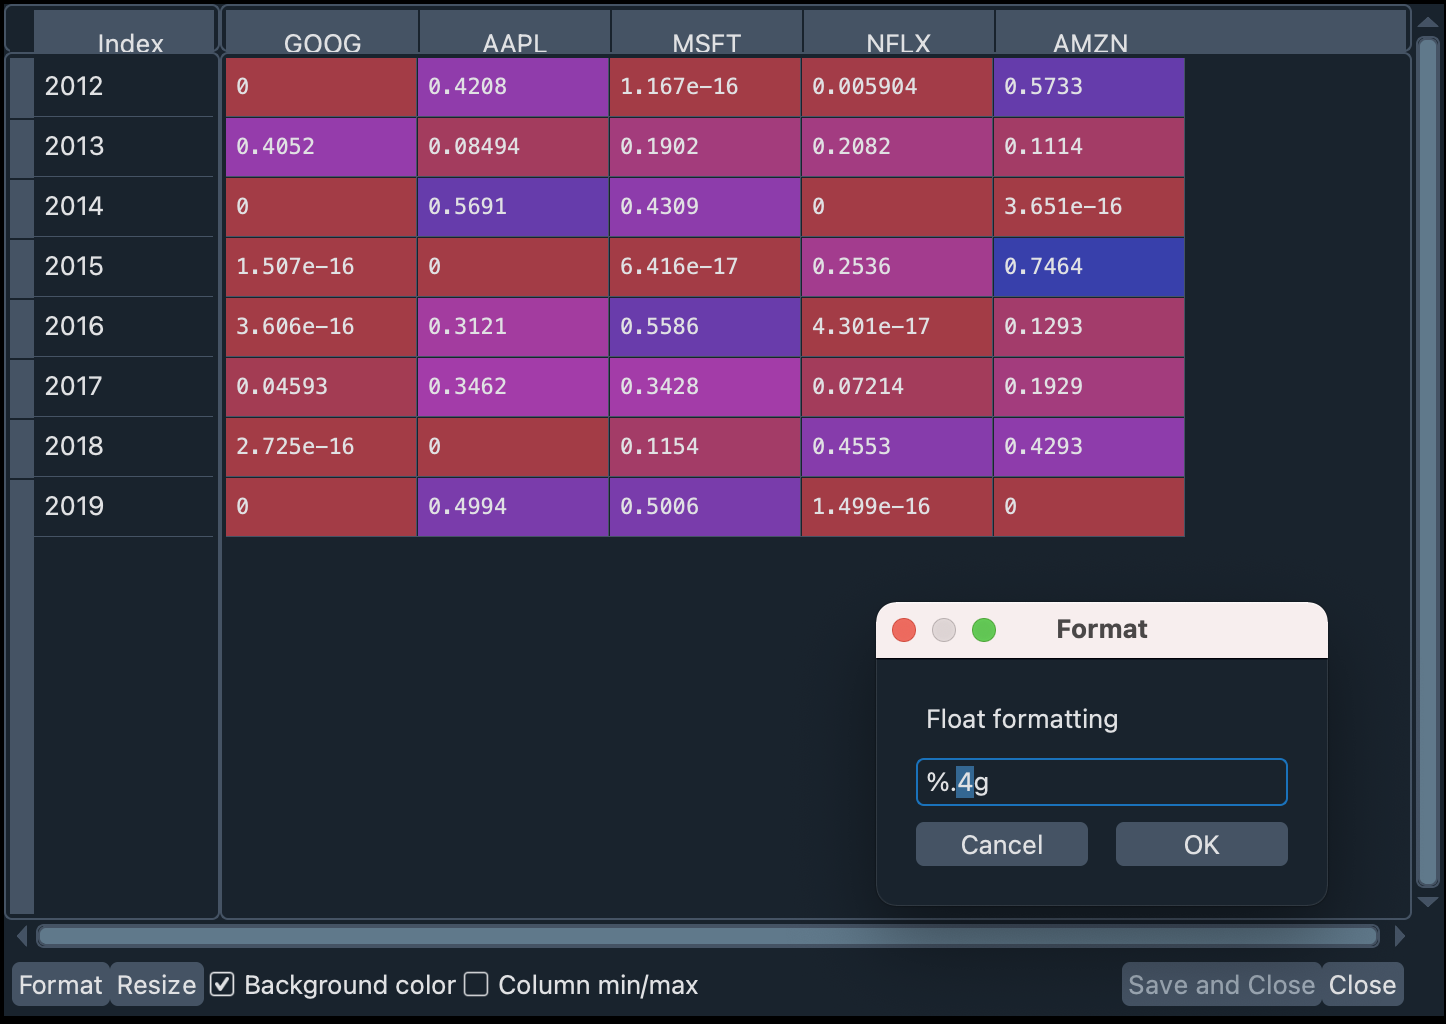This screenshot has height=1024, width=1446.
Task: Click OK in the Format dialog
Action: 1201,845
